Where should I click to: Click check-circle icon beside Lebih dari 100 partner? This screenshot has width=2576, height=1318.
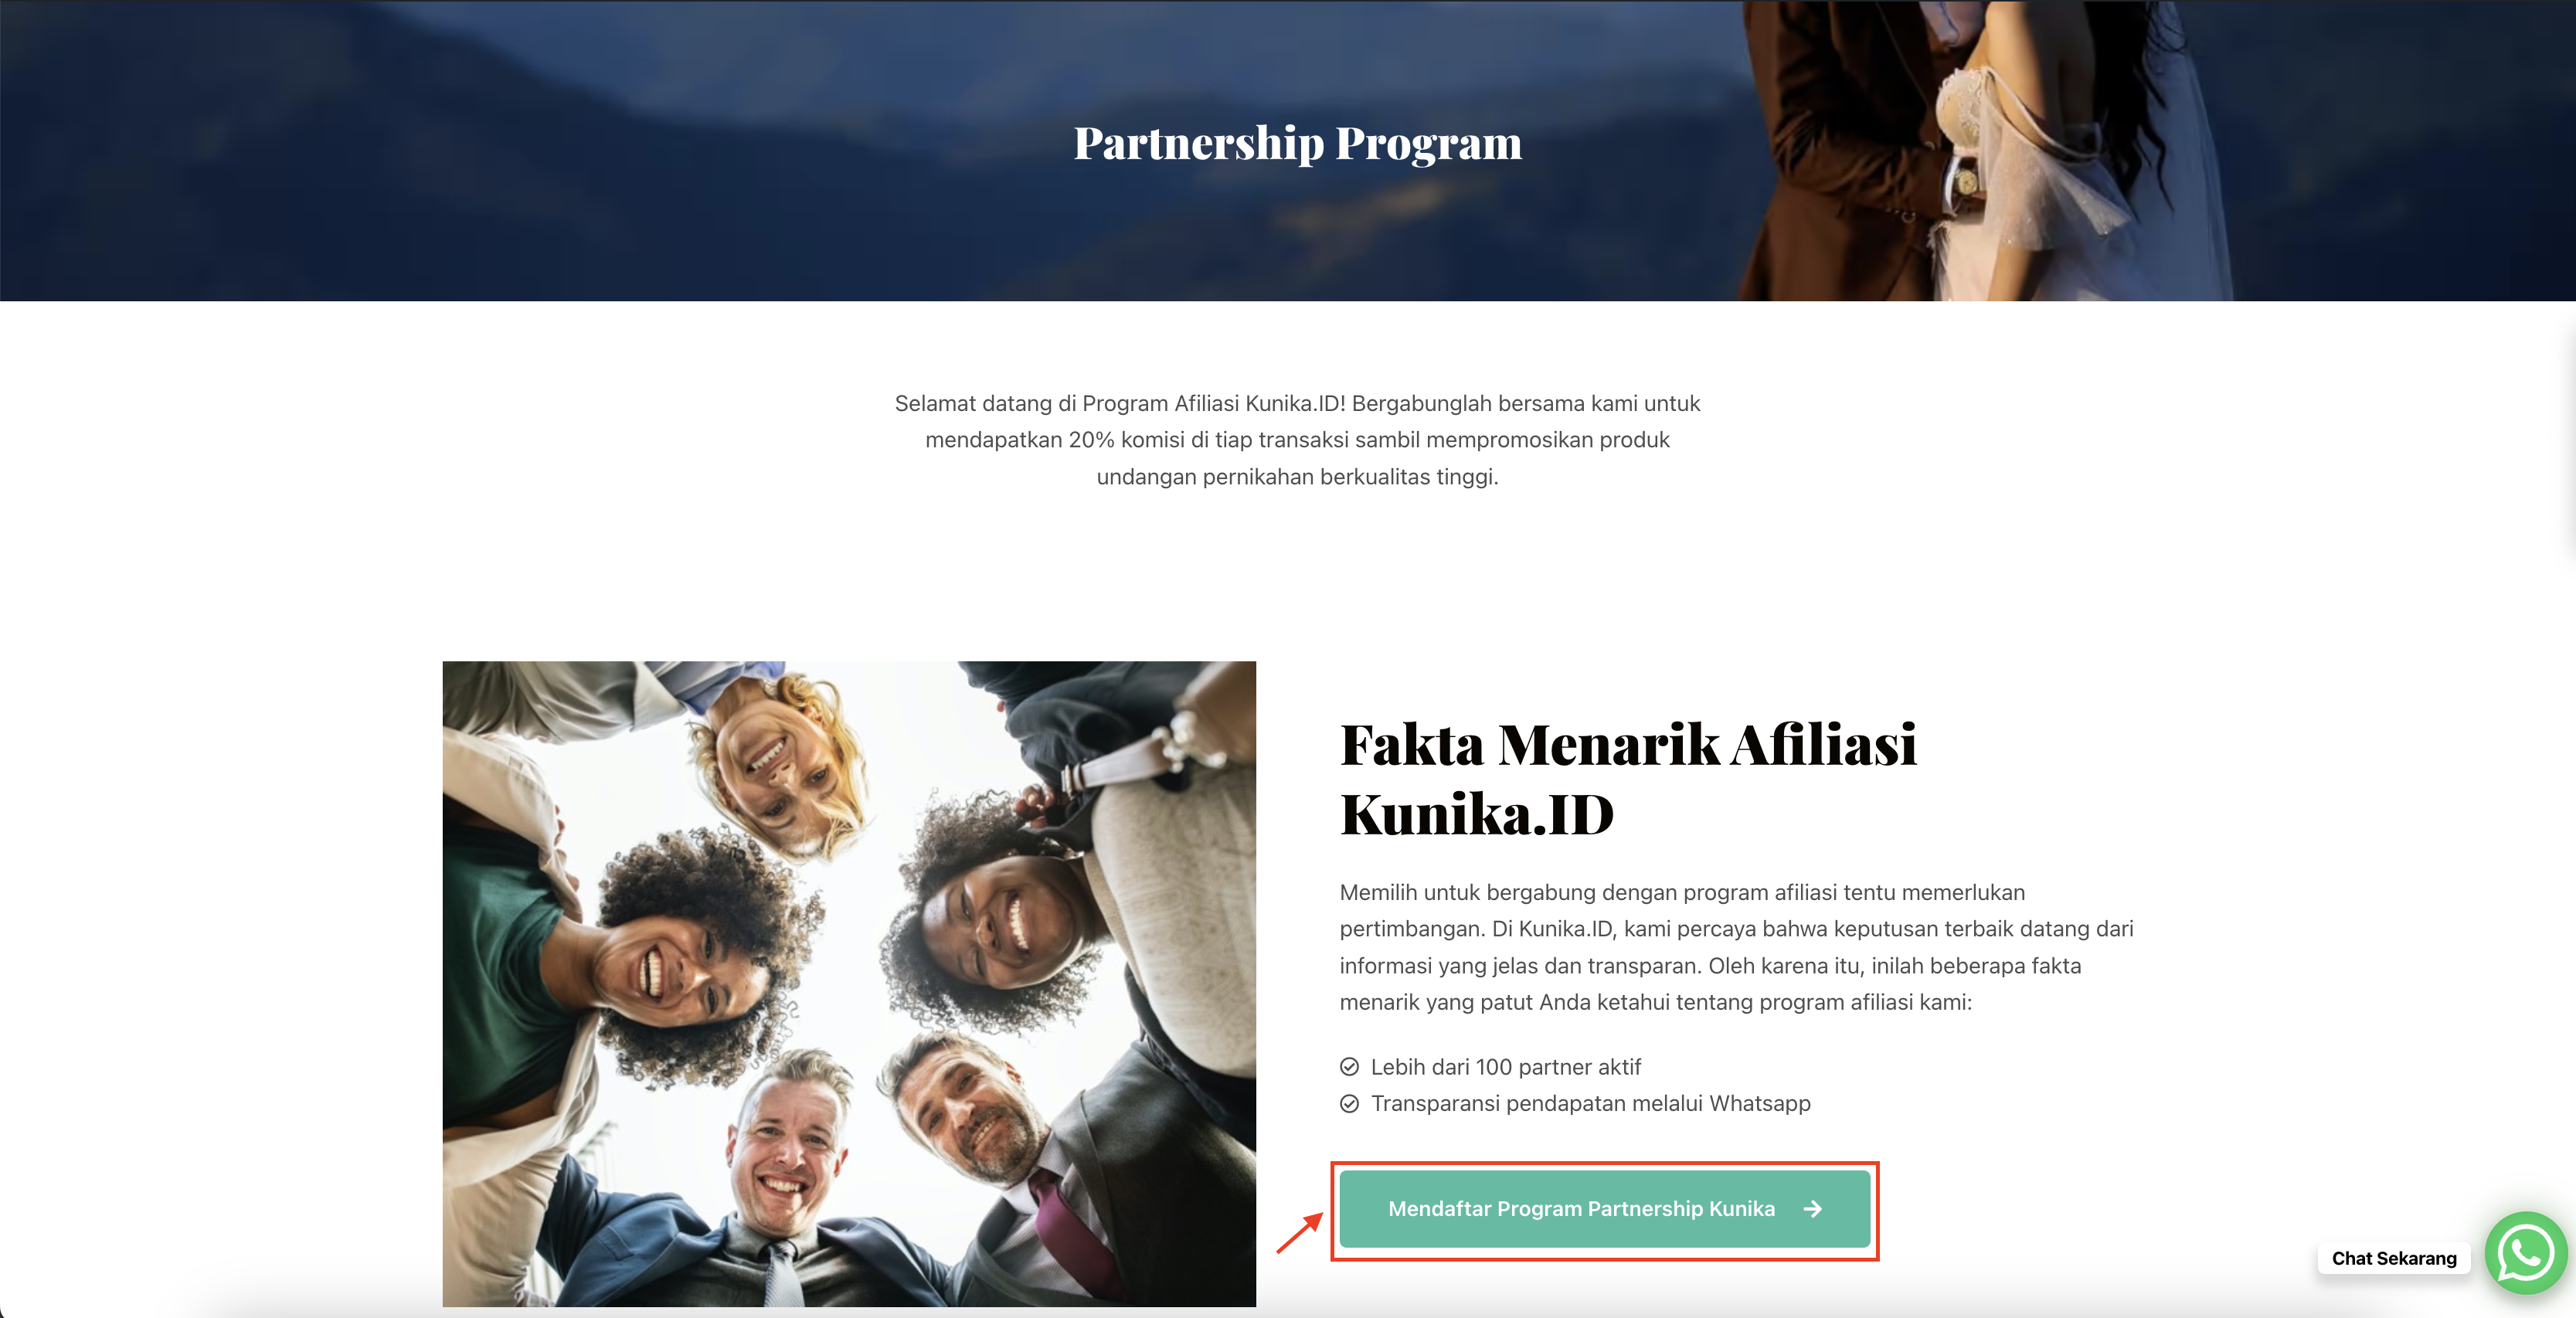1349,1067
